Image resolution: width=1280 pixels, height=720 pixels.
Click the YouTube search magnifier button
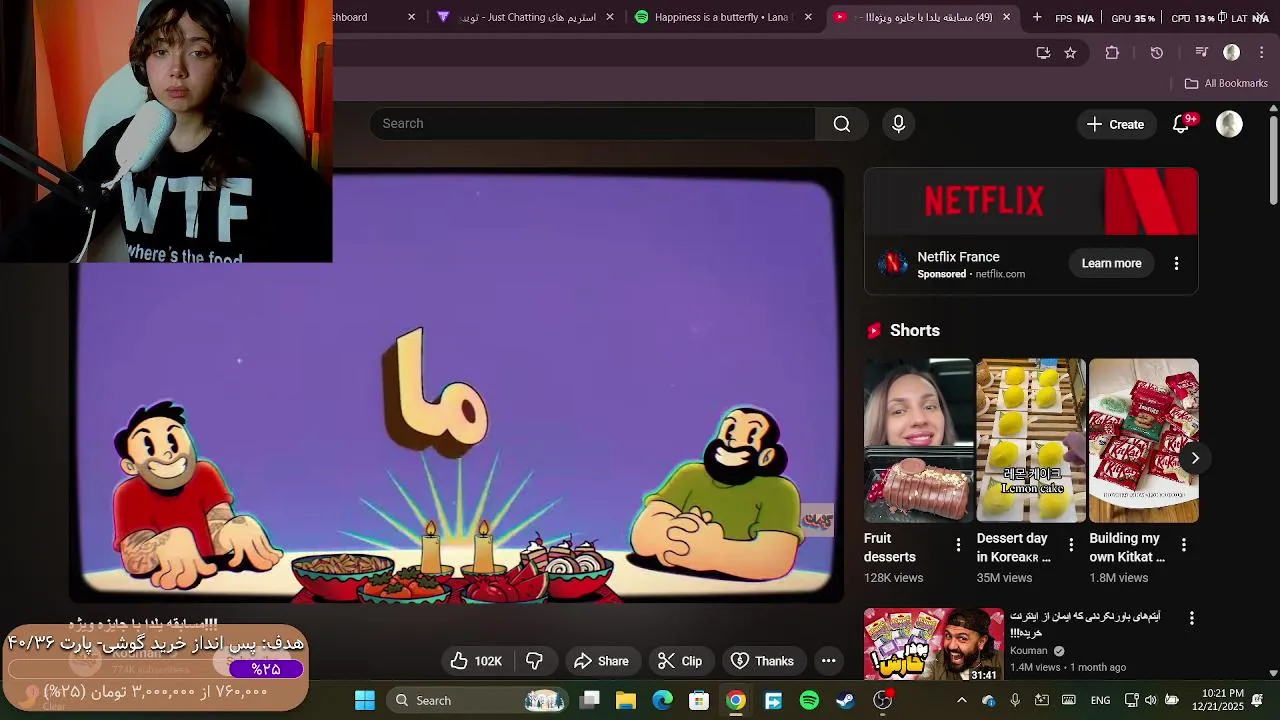point(842,124)
